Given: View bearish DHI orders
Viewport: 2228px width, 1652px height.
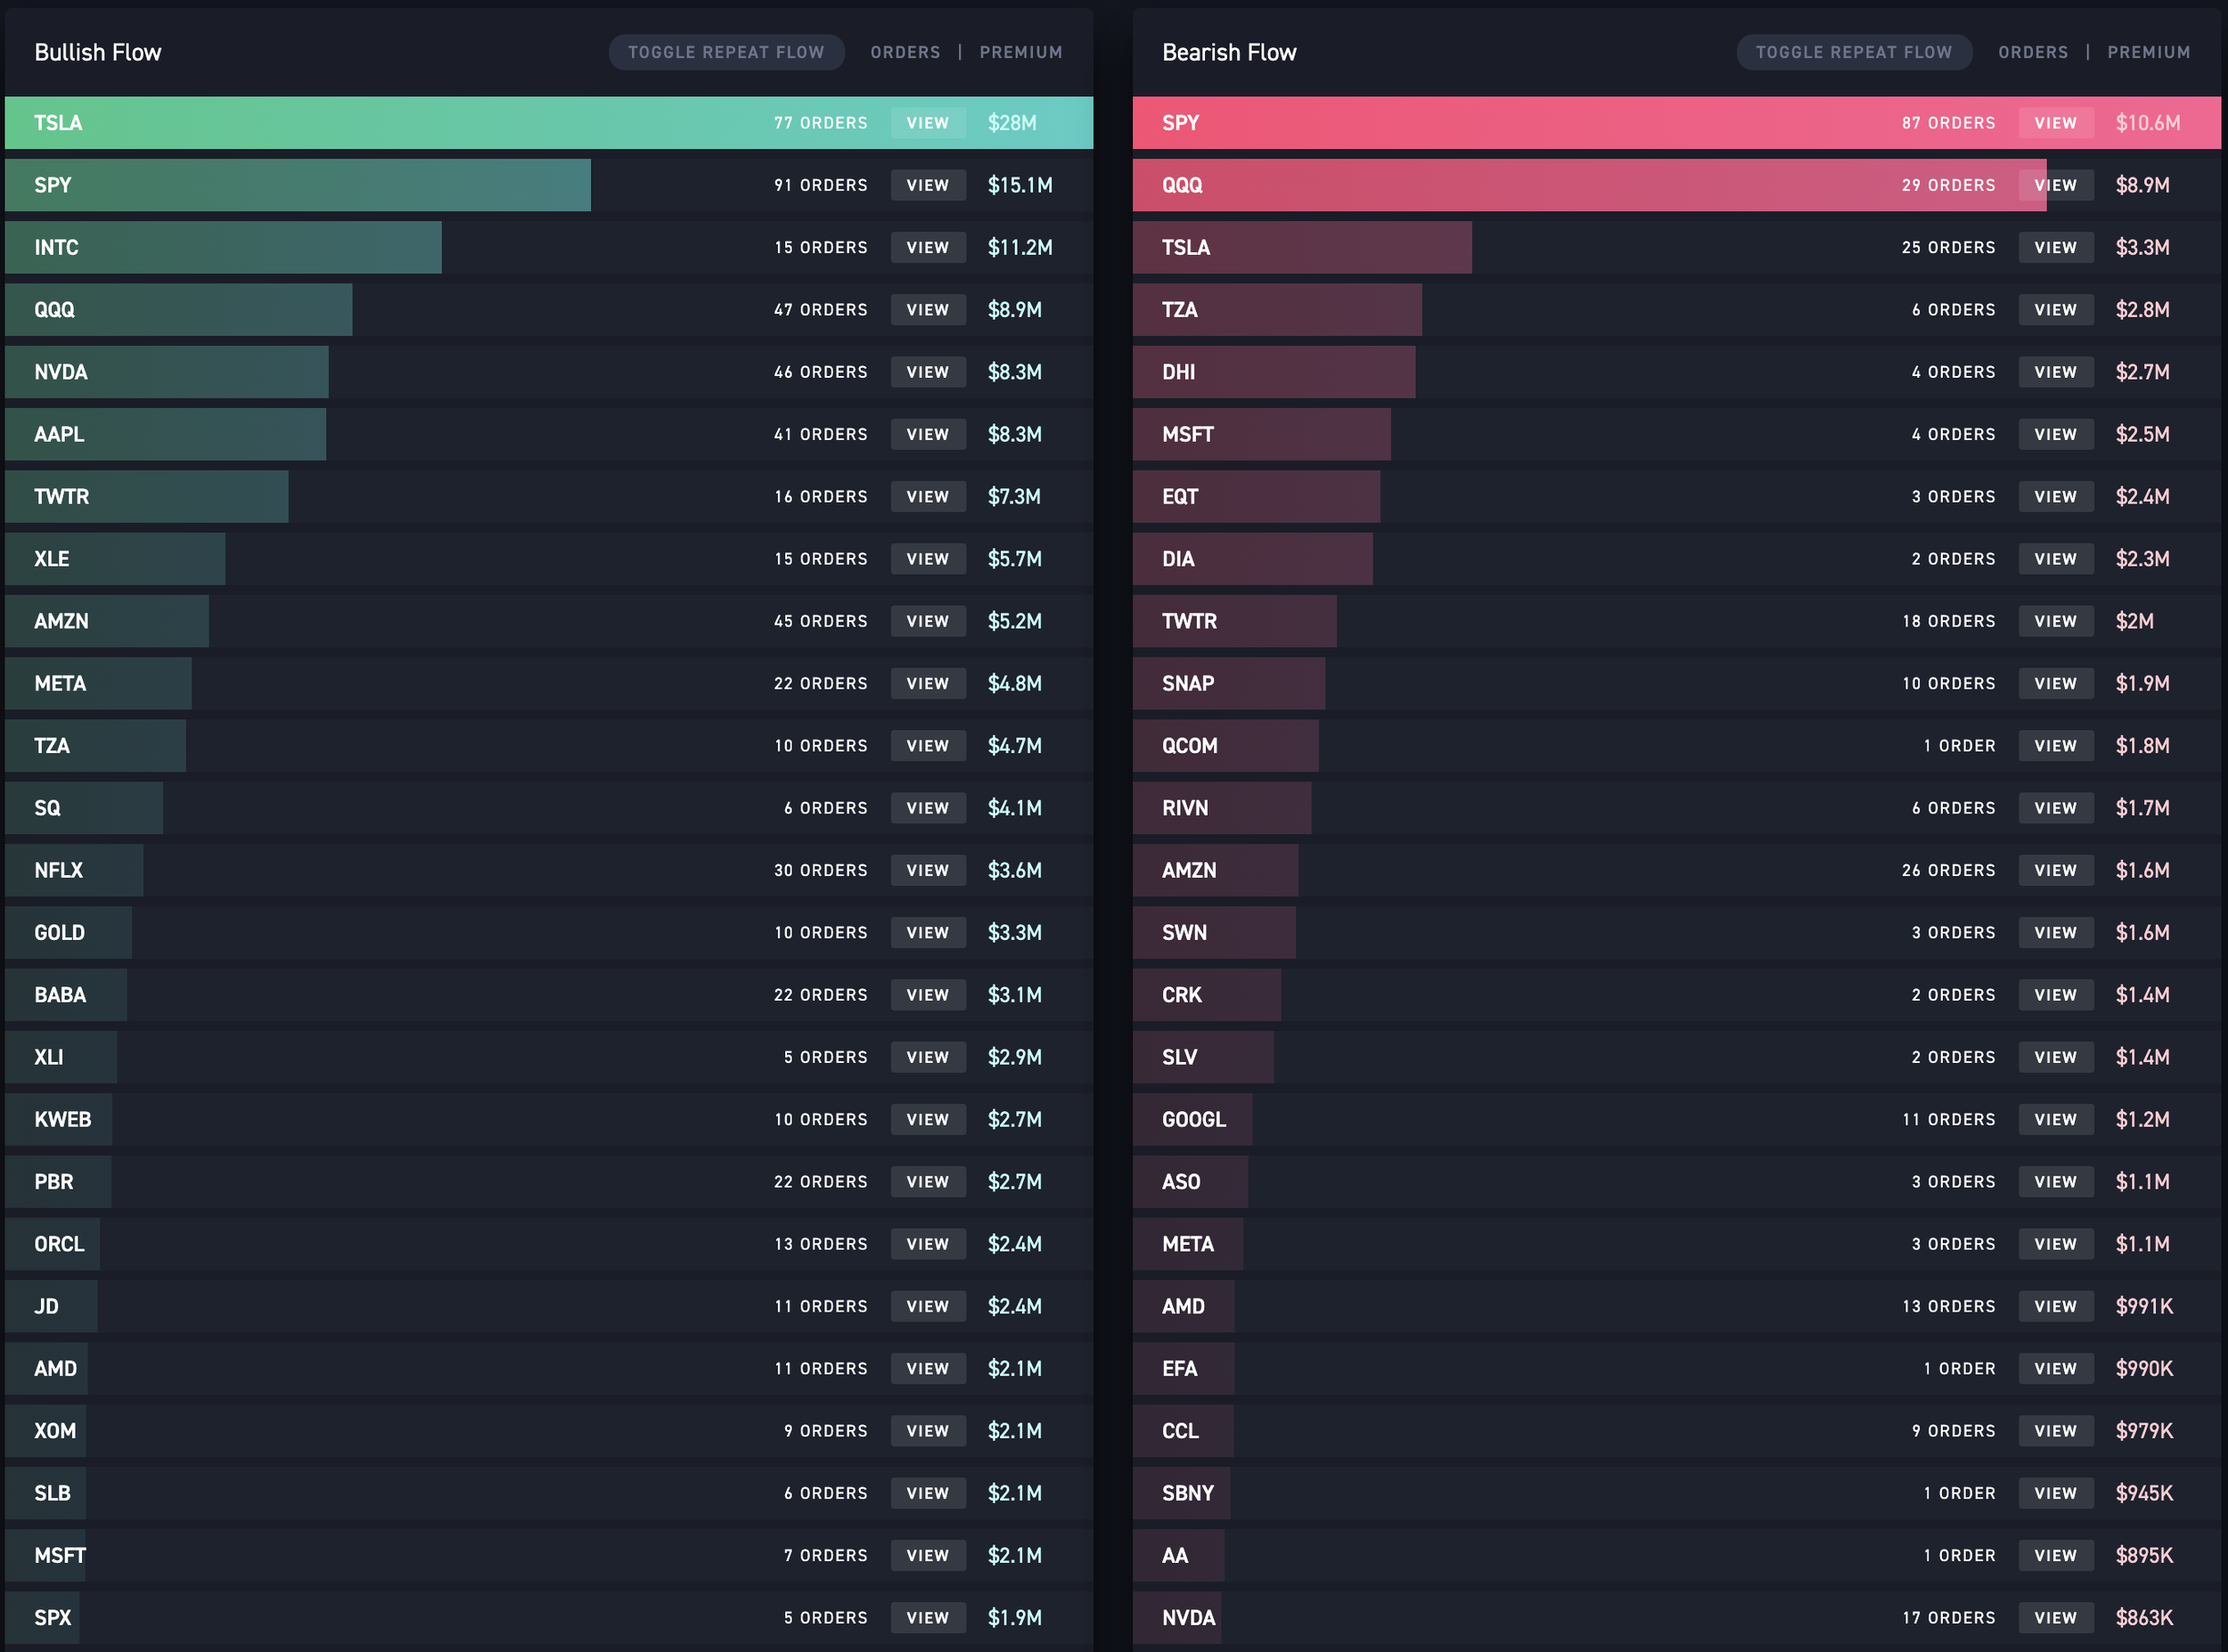Looking at the screenshot, I should click(x=2055, y=372).
